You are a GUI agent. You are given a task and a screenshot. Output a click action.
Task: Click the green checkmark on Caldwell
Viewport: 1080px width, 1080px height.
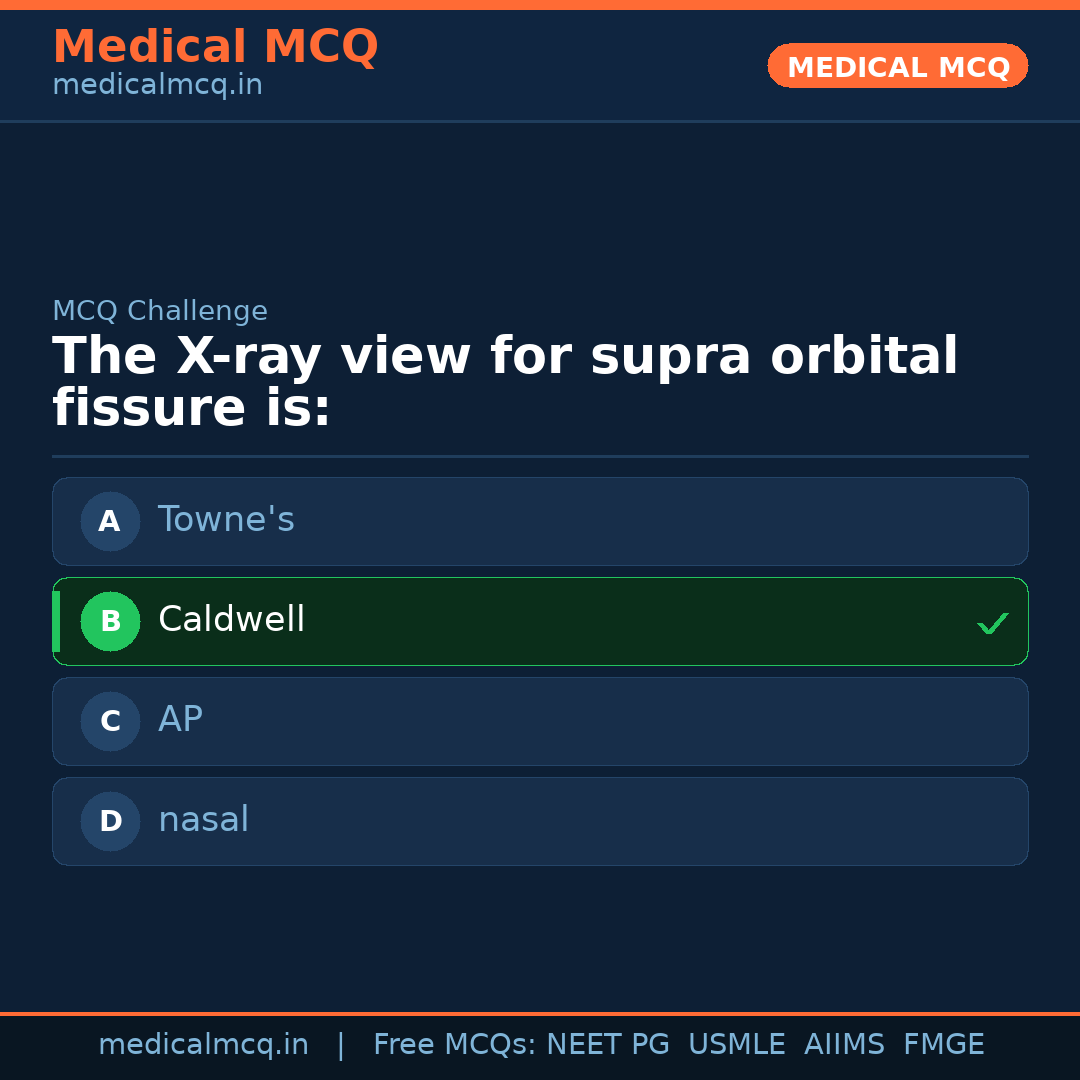point(993,623)
